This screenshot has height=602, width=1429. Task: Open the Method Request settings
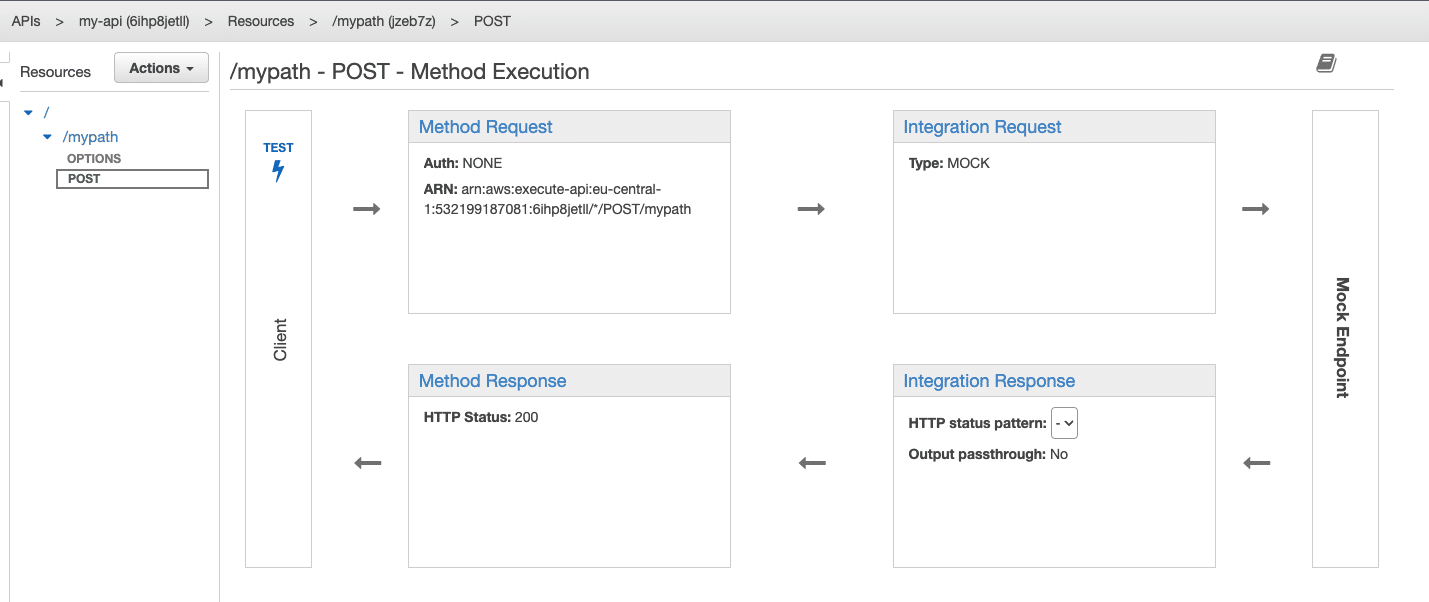coord(485,126)
